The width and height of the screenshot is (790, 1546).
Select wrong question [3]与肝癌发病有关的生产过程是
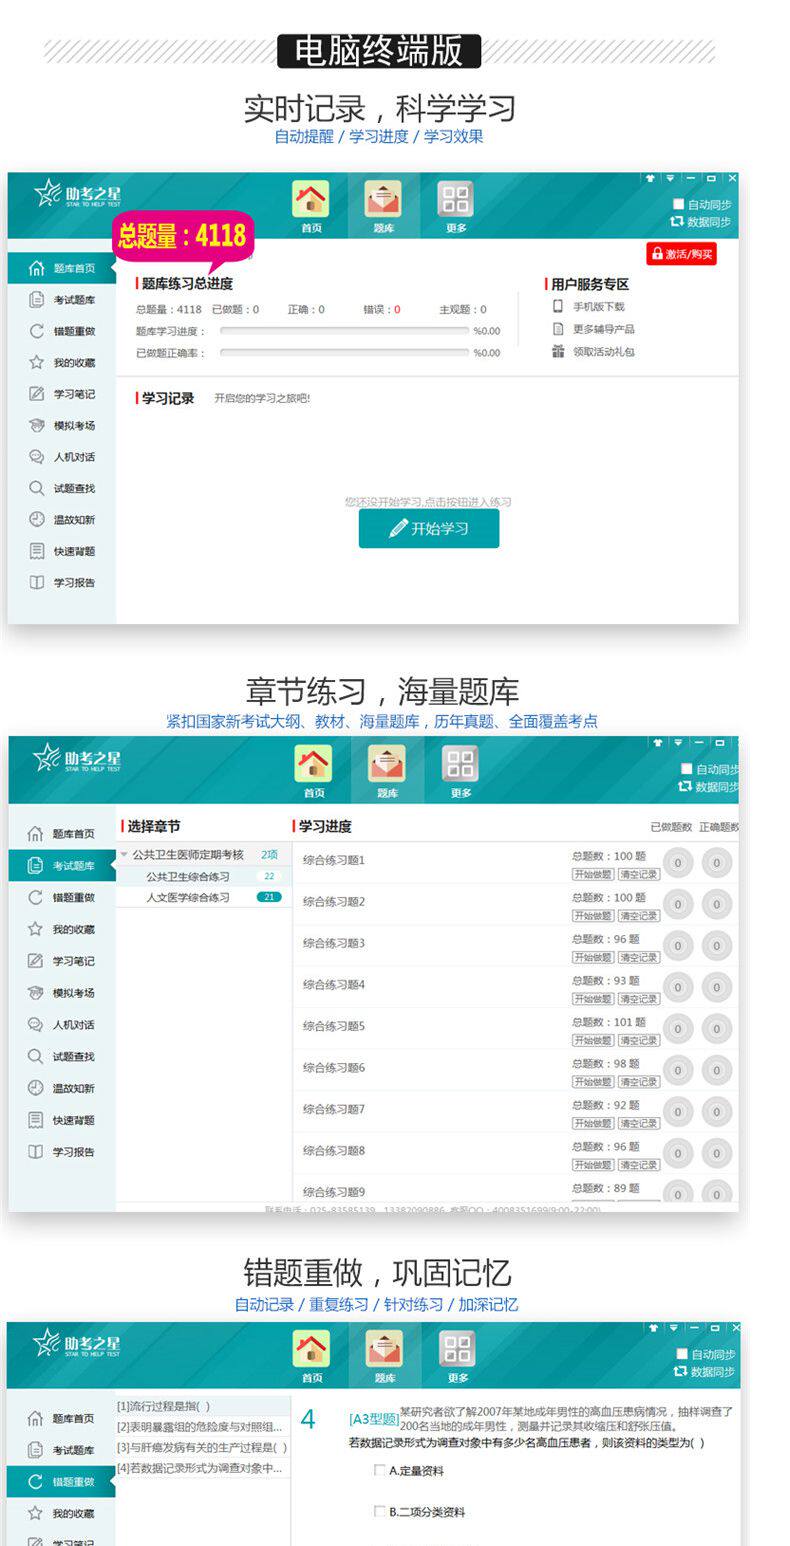coord(202,1447)
